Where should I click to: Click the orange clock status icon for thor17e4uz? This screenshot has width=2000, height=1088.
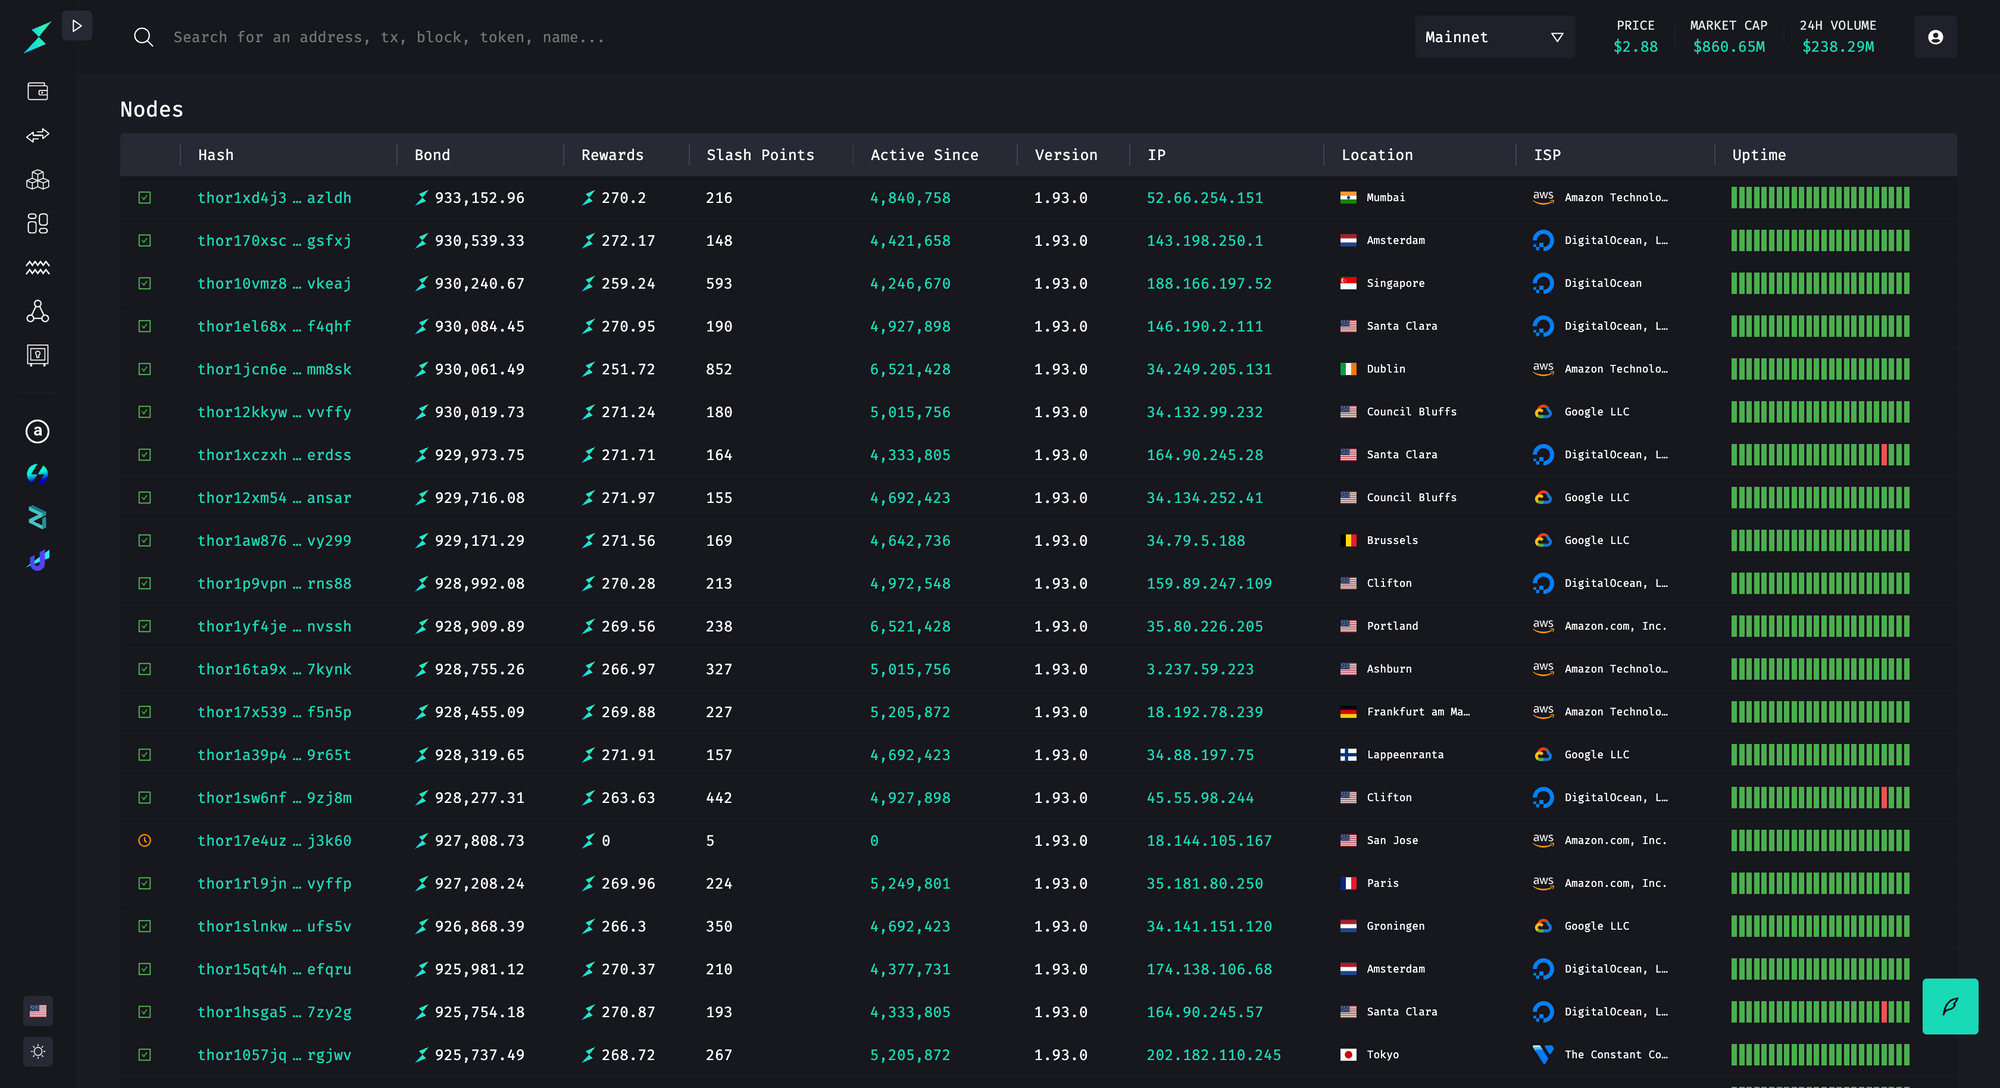[x=145, y=841]
